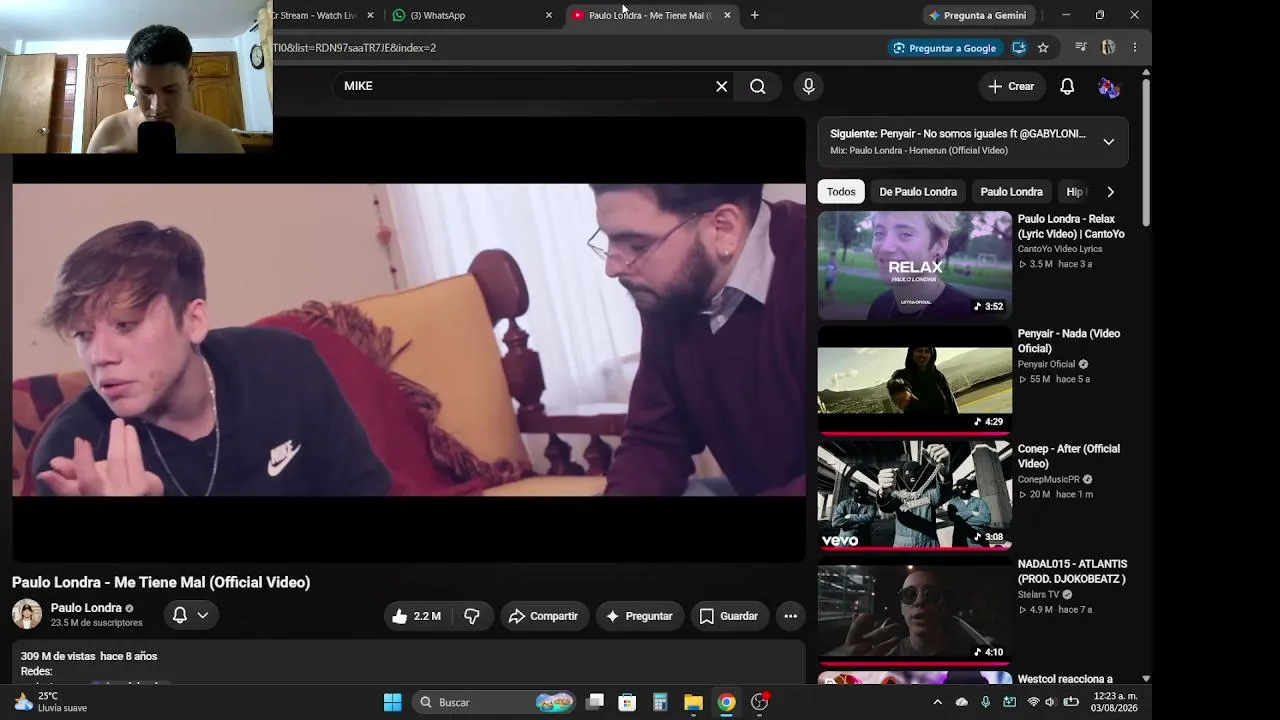1280x720 pixels.
Task: Close the Stream - Watch Live tab
Action: pos(370,15)
